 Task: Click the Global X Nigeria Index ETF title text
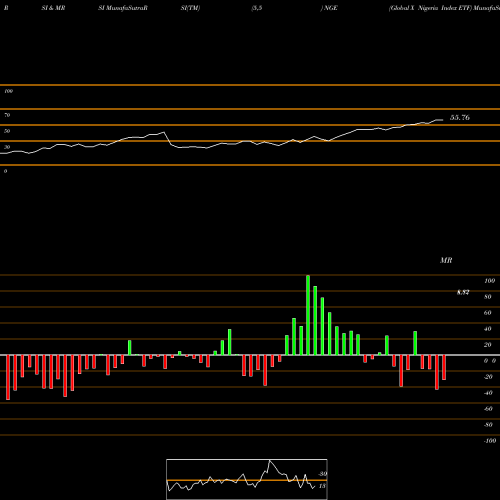tap(430, 8)
